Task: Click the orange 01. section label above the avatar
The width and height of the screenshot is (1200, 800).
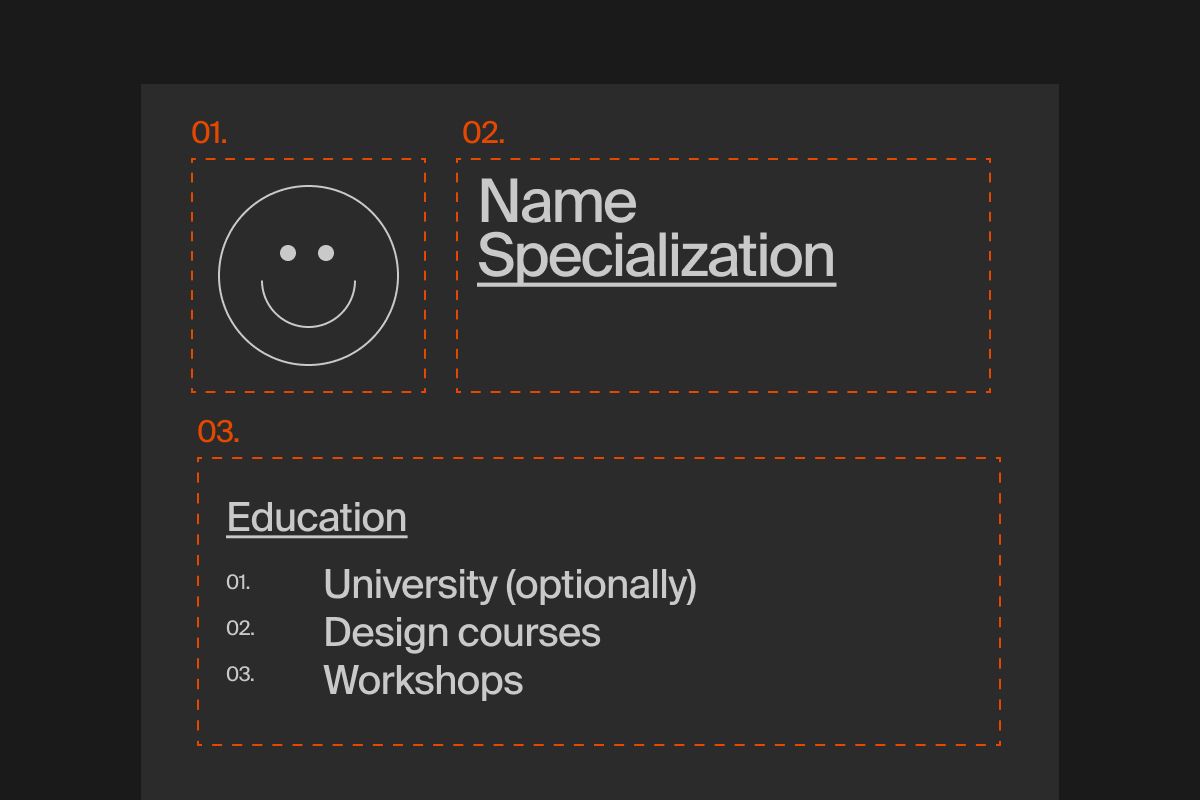Action: pos(209,133)
